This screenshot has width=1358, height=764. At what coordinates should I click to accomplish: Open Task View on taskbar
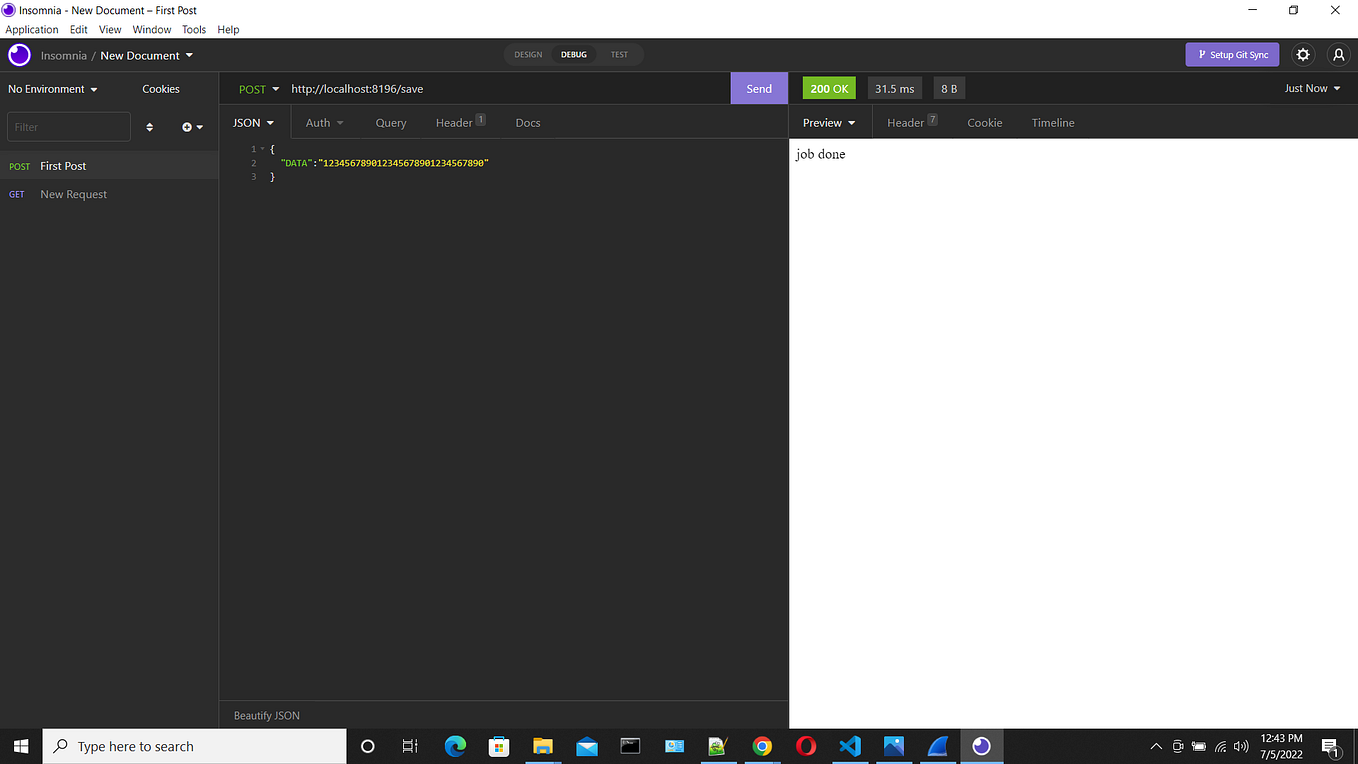[x=410, y=746]
